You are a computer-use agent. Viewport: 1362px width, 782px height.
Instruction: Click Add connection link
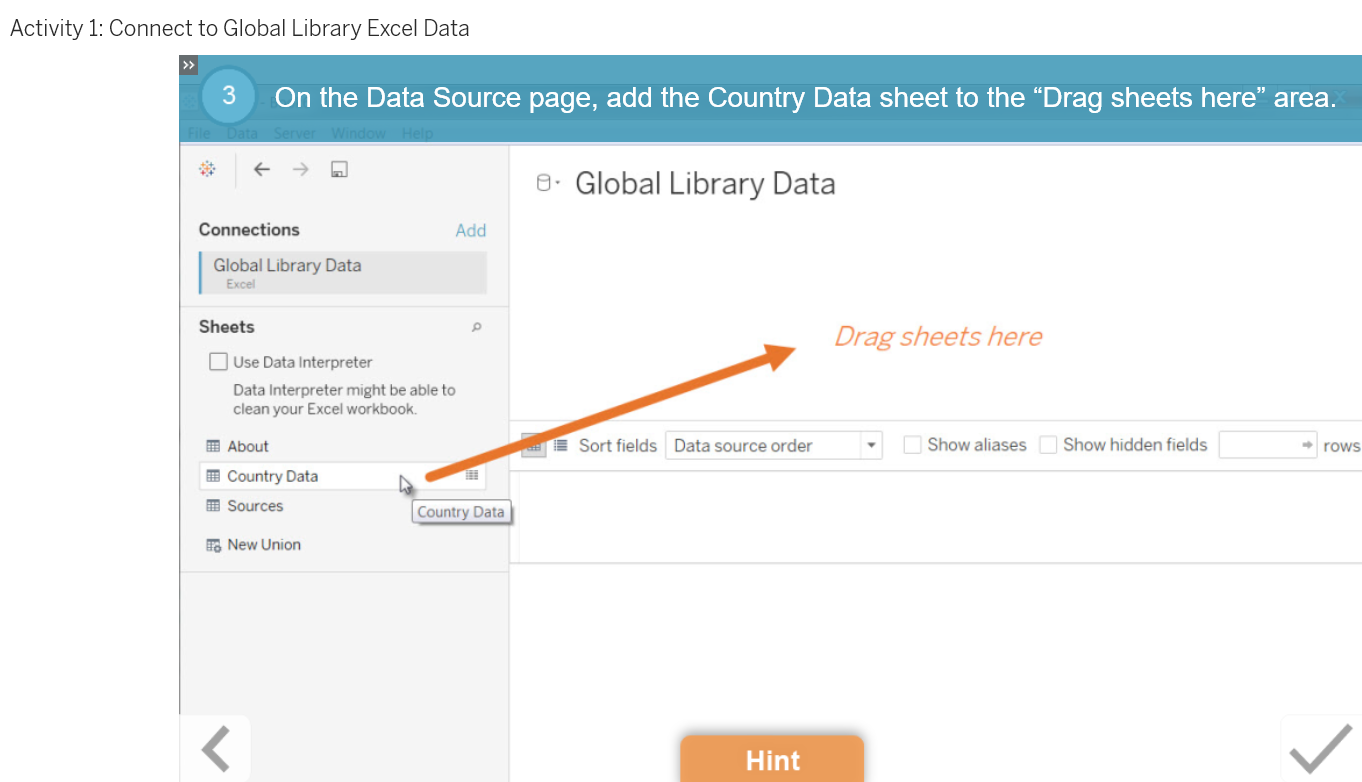coord(471,230)
